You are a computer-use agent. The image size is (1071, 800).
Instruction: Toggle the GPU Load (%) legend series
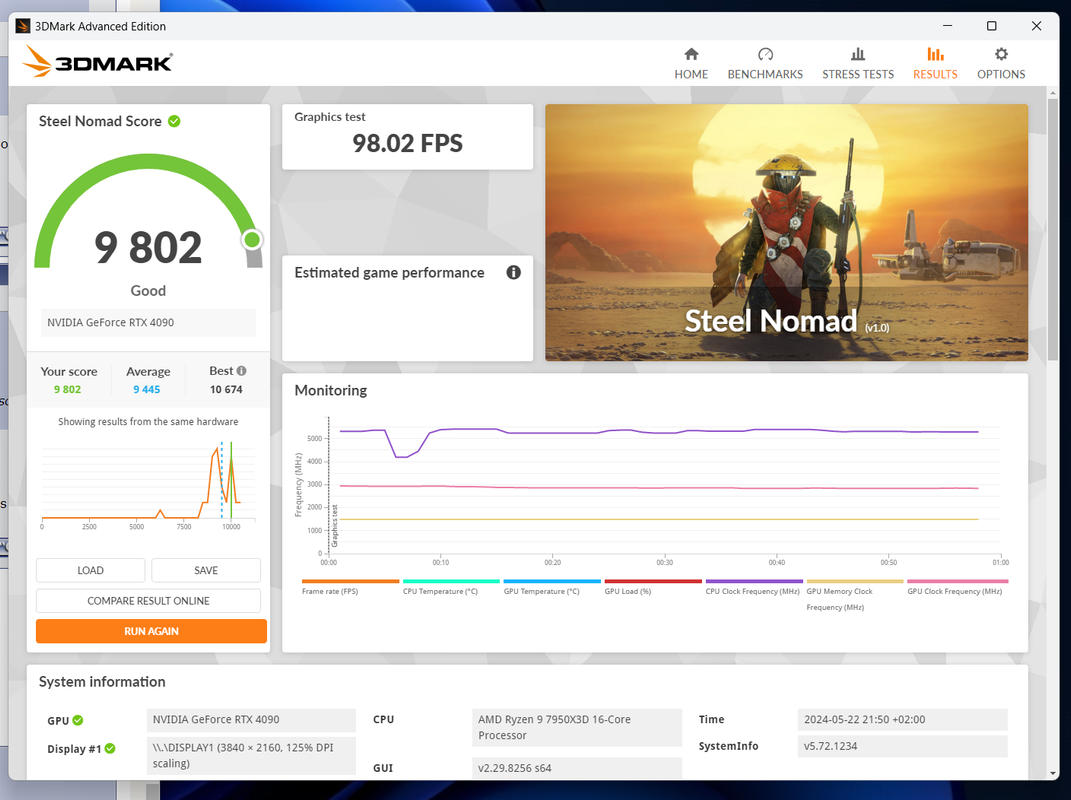(652, 587)
